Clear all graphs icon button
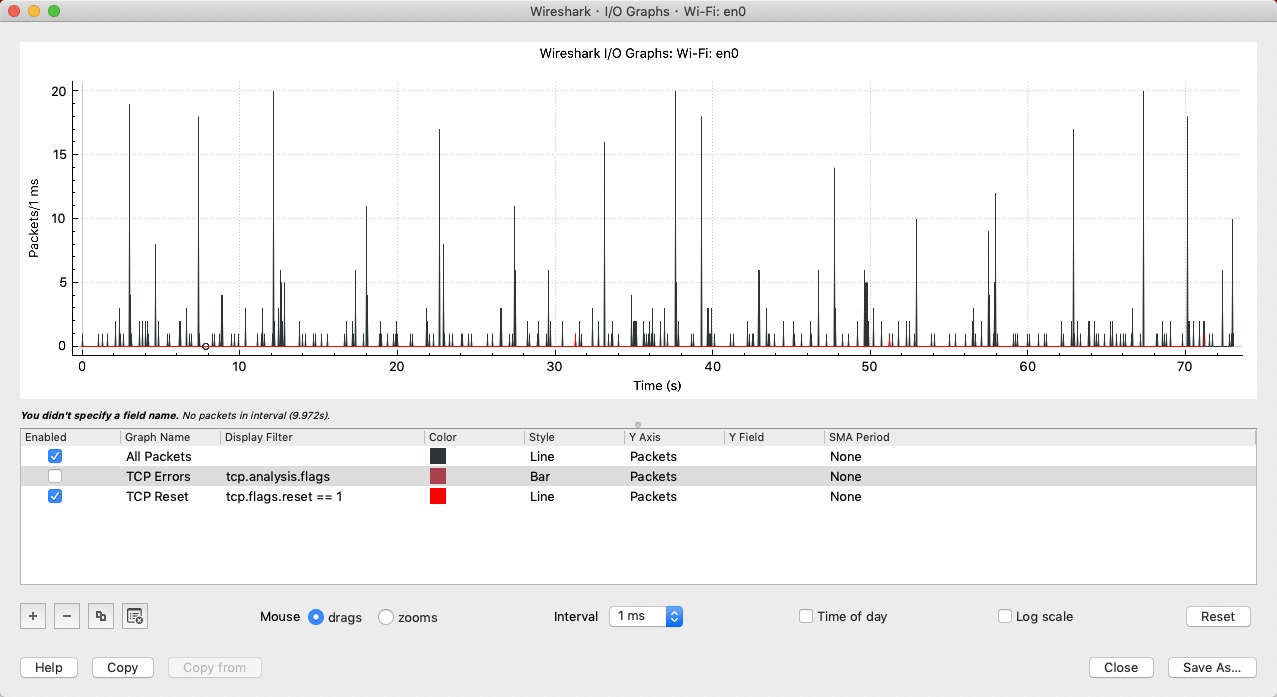The image size is (1277, 697). pos(135,617)
